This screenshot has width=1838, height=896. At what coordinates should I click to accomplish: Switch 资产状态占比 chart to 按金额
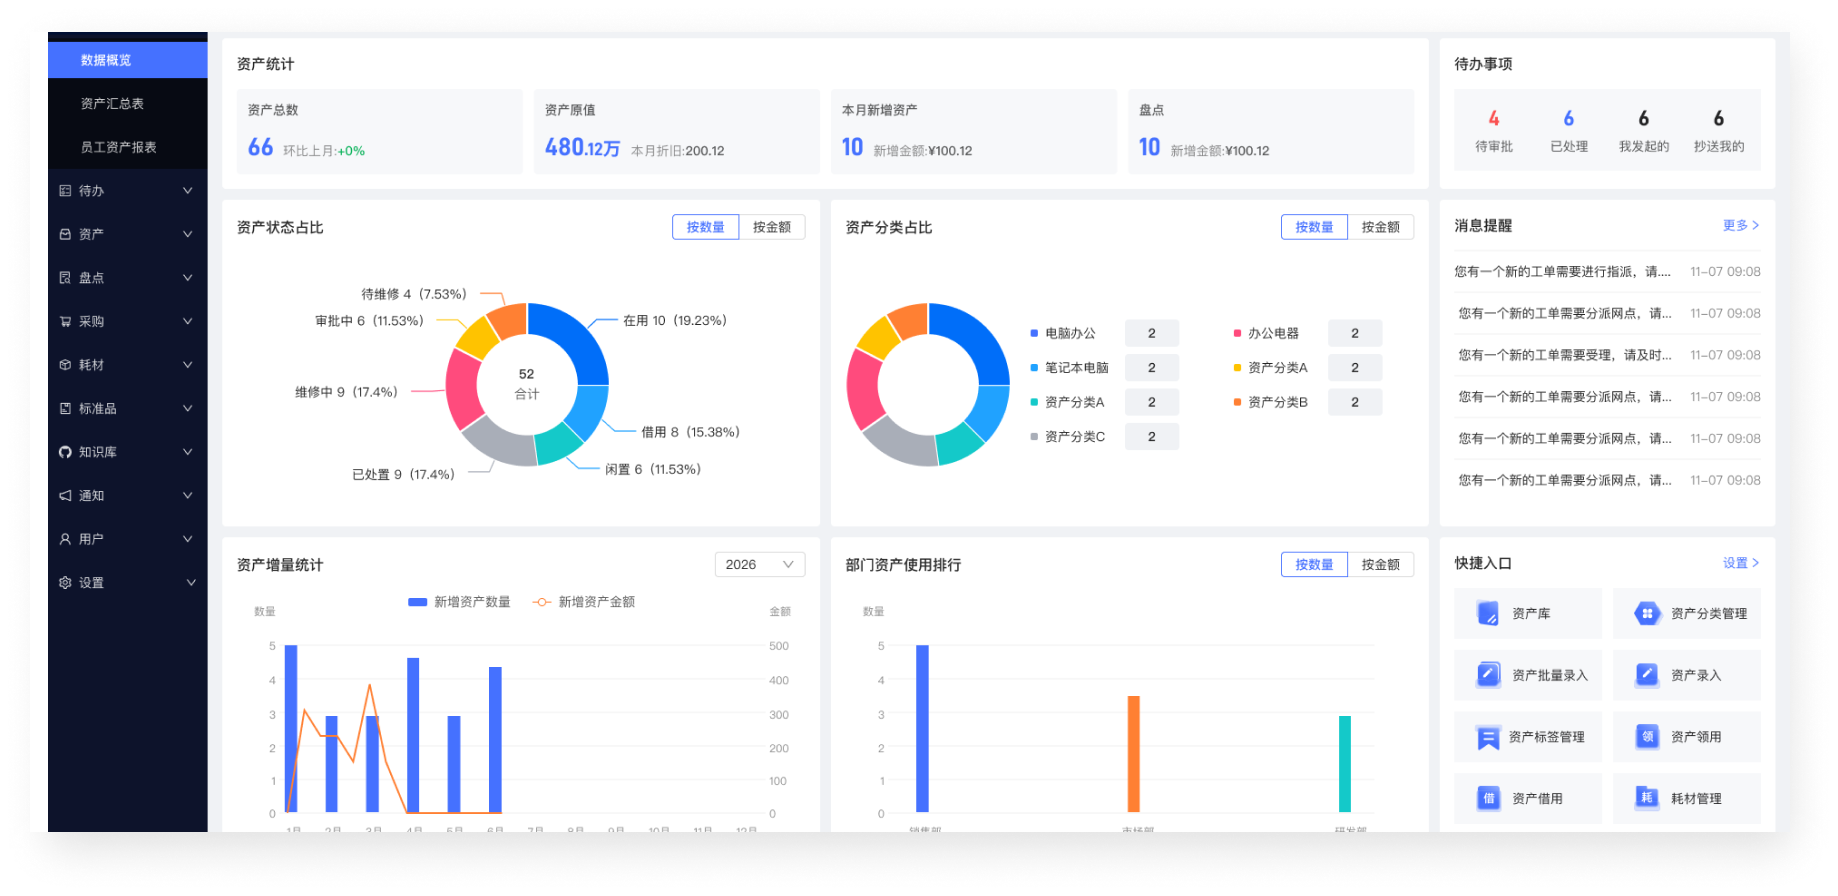point(771,227)
